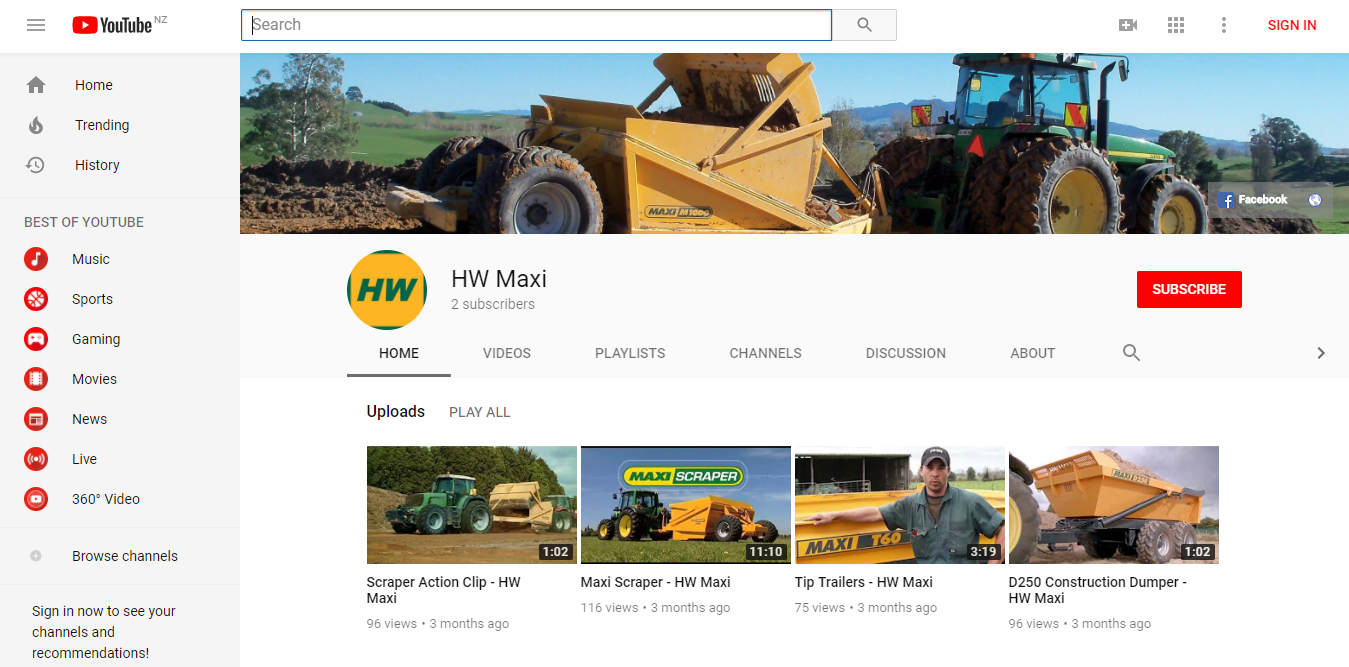Image resolution: width=1349 pixels, height=667 pixels.
Task: Click PLAY ALL next to Uploads
Action: (480, 412)
